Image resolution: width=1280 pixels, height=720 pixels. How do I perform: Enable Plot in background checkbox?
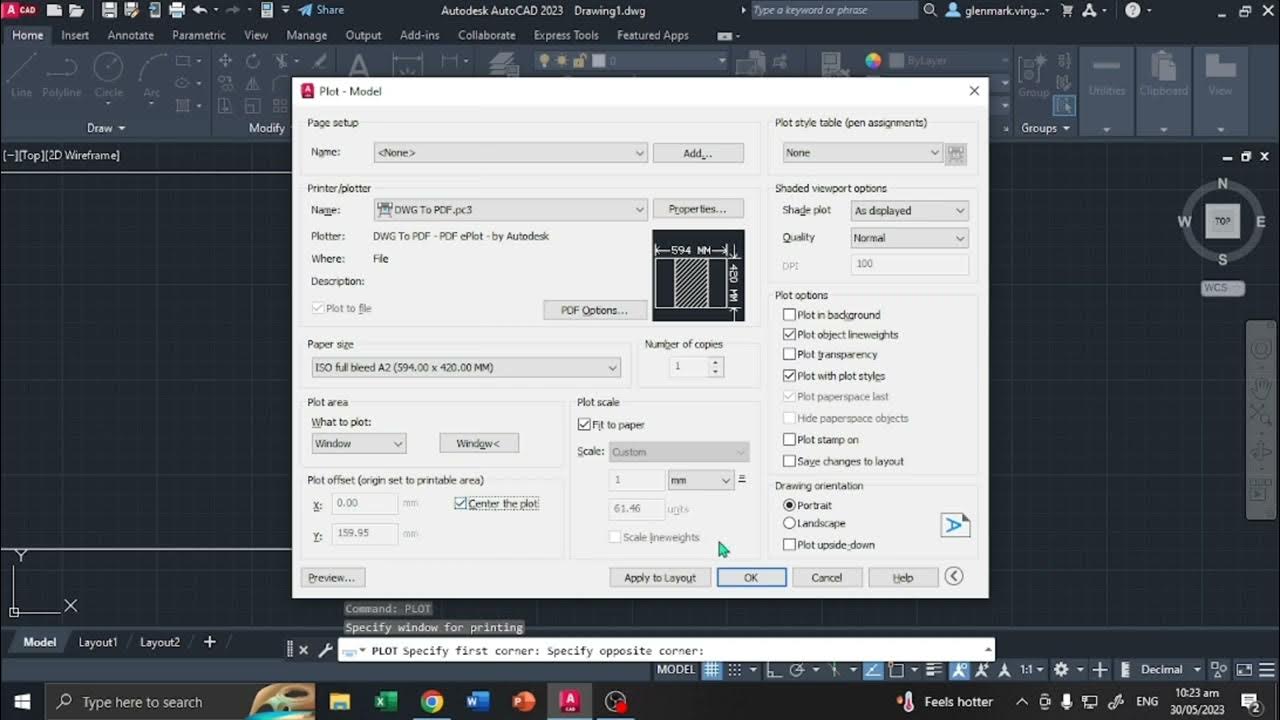click(x=789, y=315)
